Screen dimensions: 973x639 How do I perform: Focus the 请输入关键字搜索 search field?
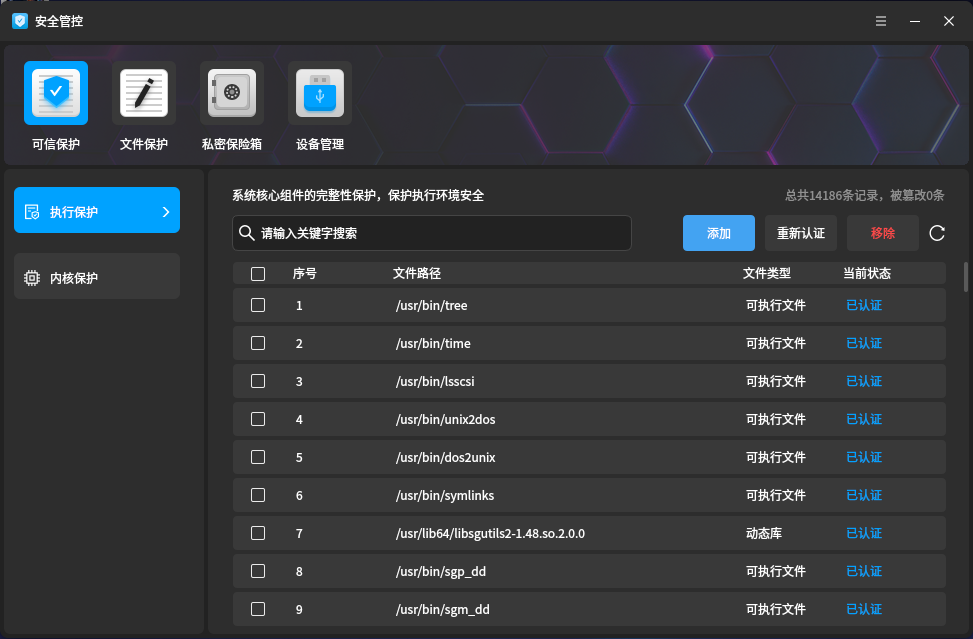point(440,233)
